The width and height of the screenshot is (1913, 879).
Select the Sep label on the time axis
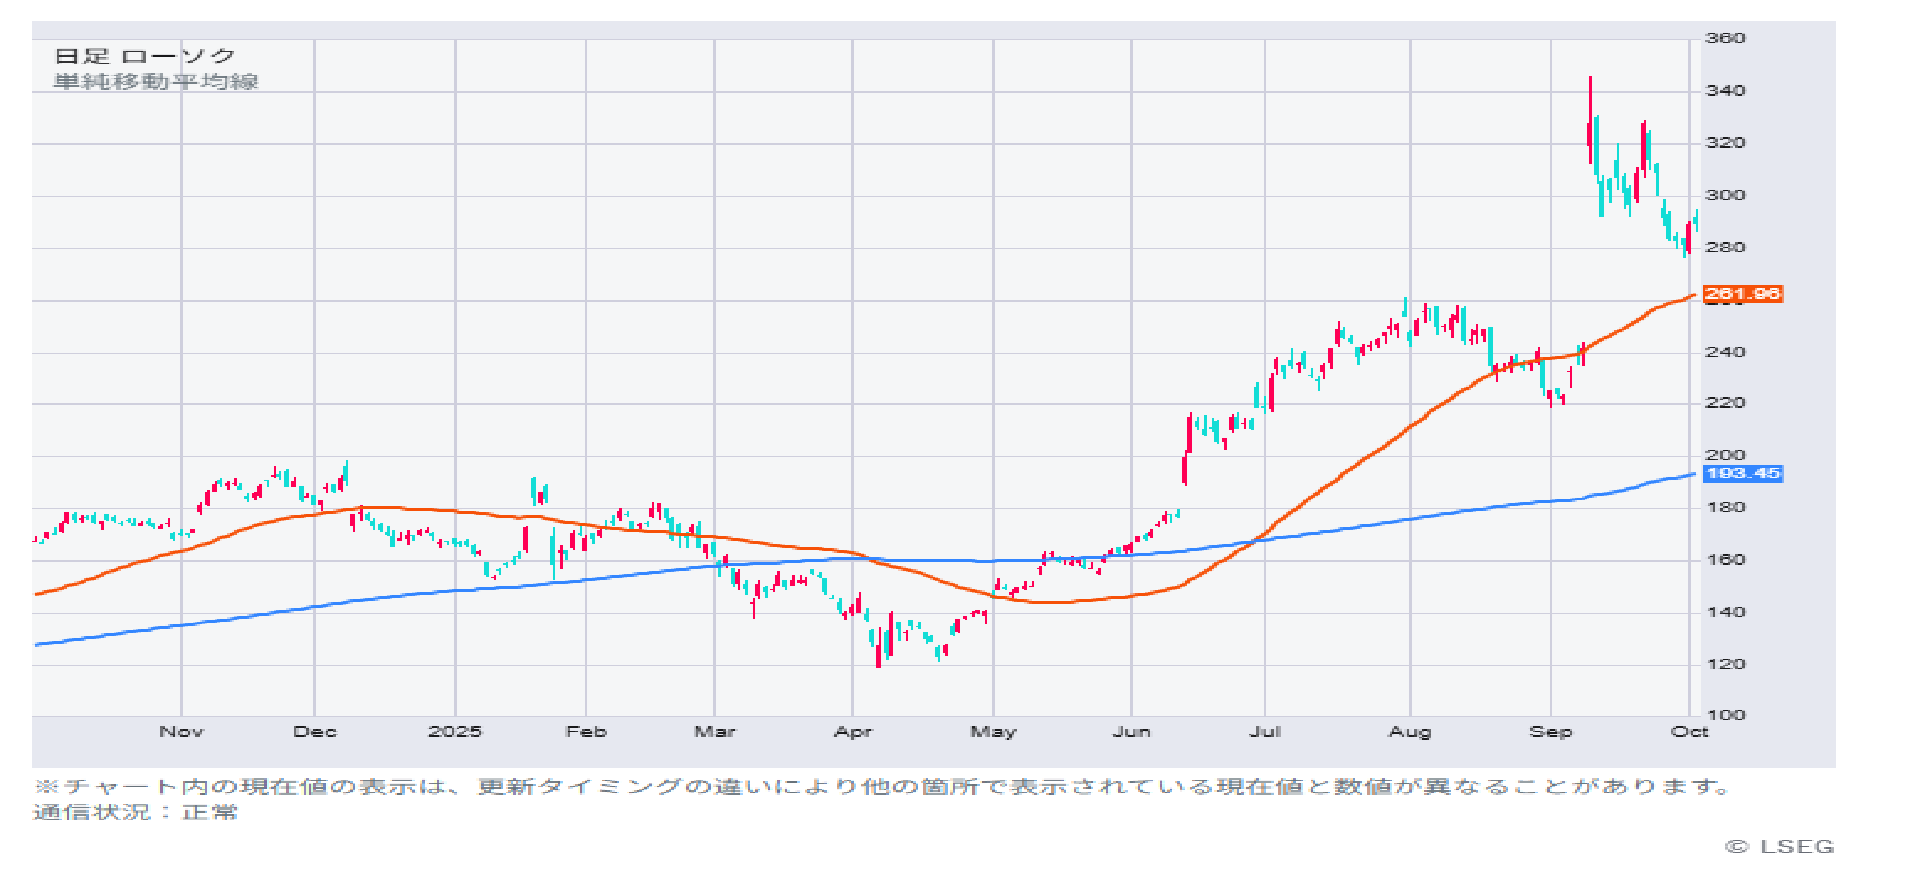coord(1550,732)
